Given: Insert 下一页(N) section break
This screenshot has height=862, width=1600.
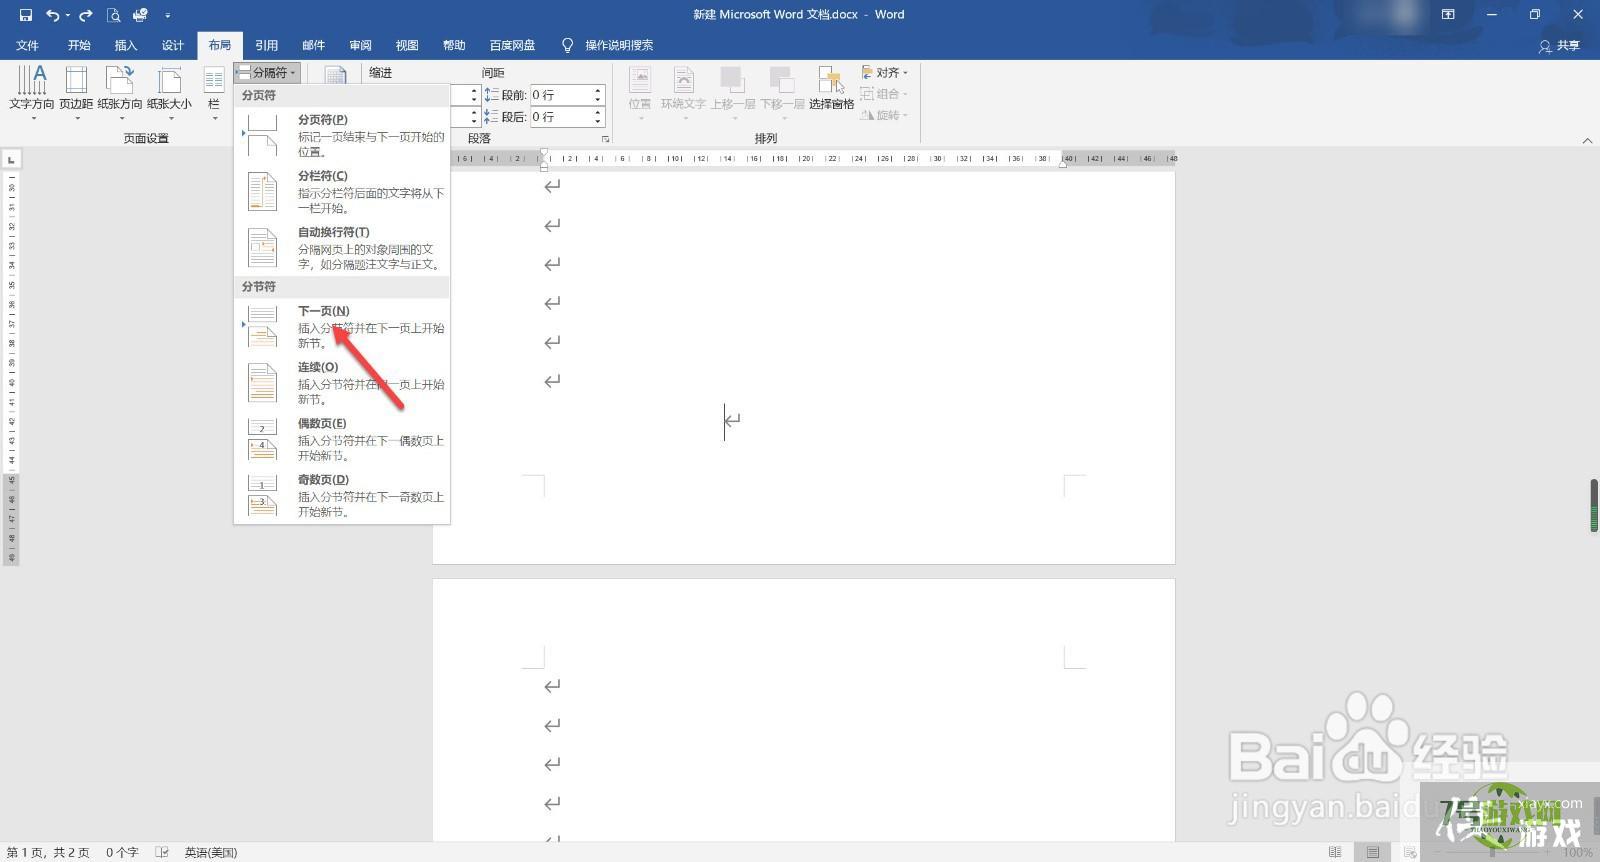Looking at the screenshot, I should pyautogui.click(x=342, y=326).
